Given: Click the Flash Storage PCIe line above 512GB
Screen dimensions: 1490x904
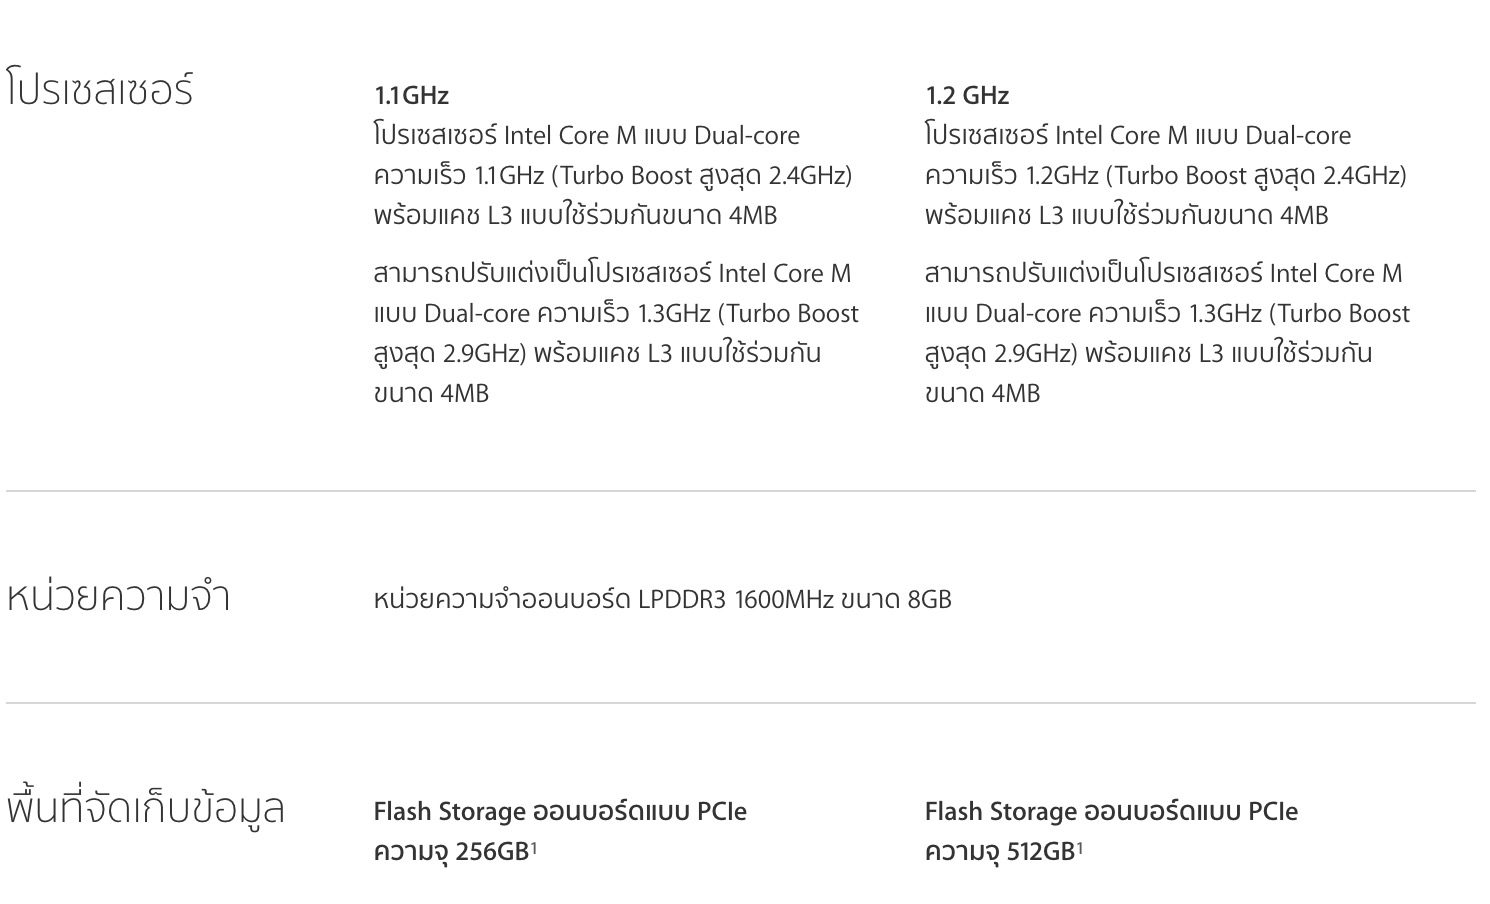Looking at the screenshot, I should (x=1111, y=811).
